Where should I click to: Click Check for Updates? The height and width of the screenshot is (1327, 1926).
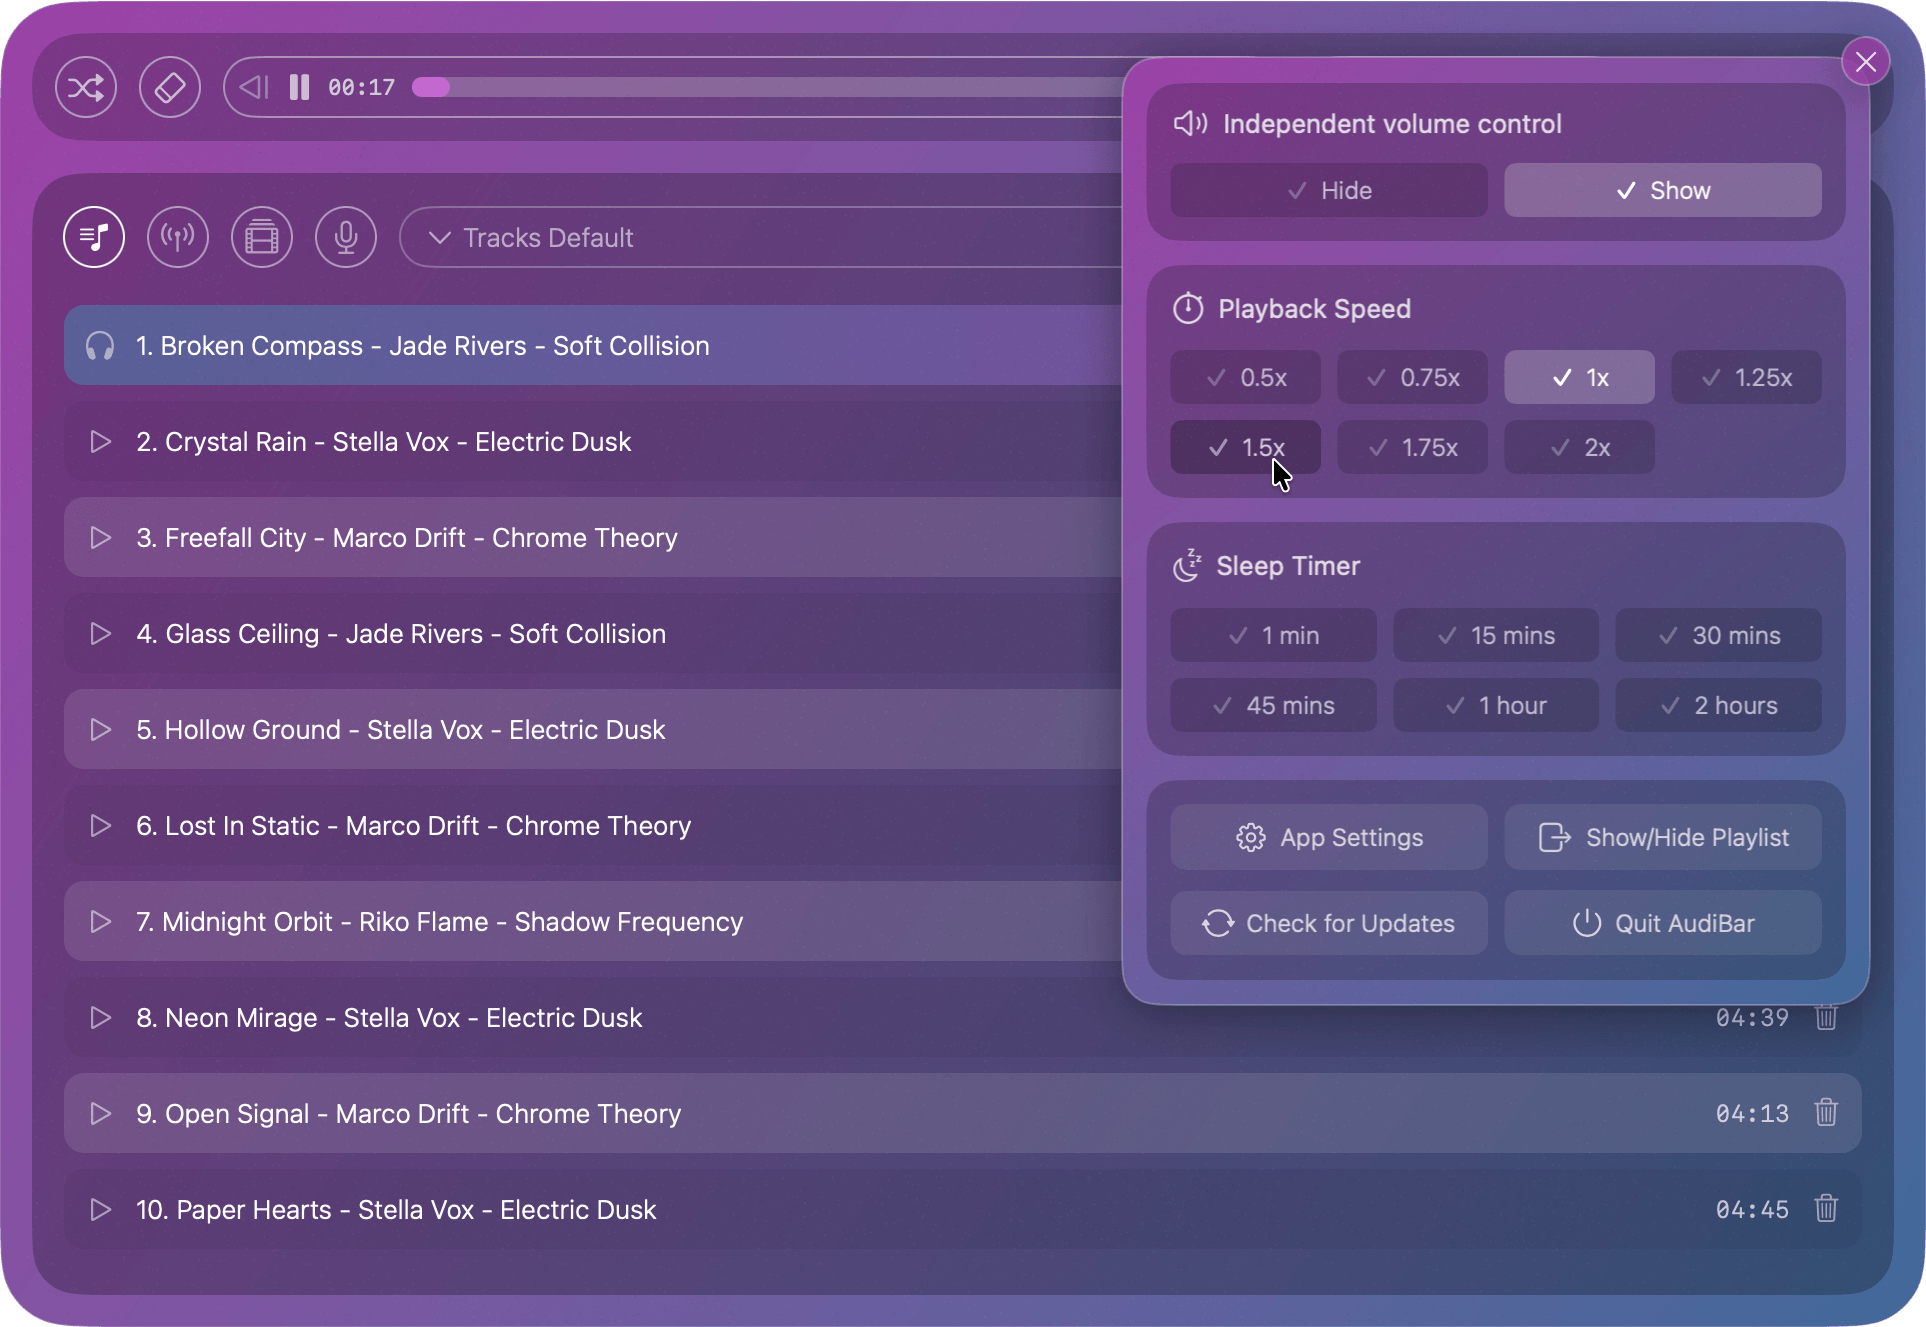tap(1329, 923)
